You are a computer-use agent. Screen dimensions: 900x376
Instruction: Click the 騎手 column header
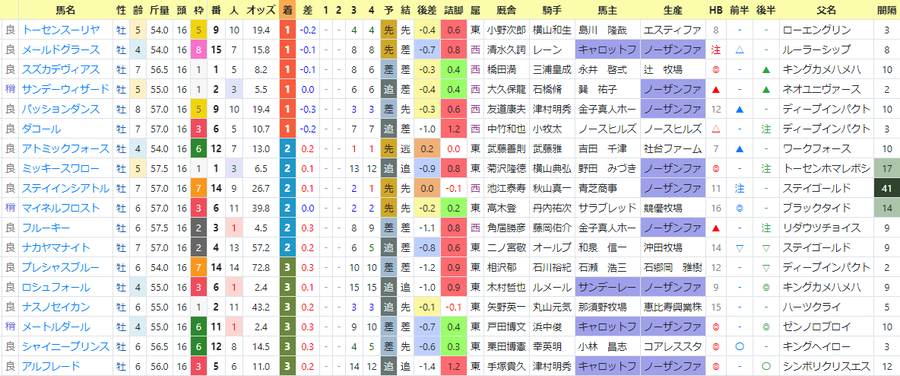click(x=553, y=10)
